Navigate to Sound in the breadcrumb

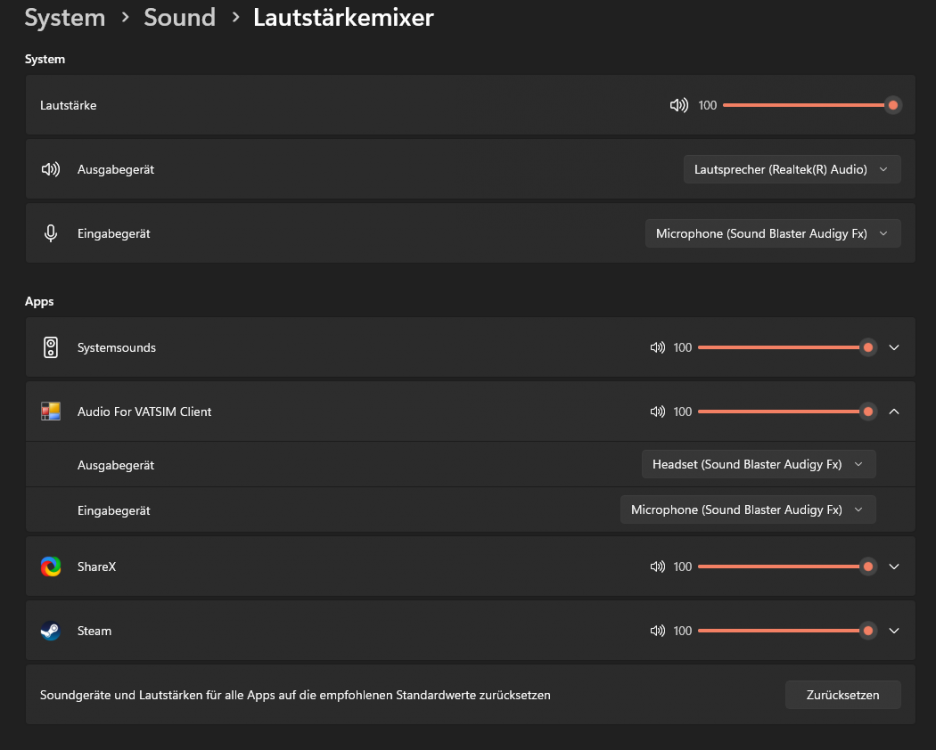pyautogui.click(x=180, y=17)
